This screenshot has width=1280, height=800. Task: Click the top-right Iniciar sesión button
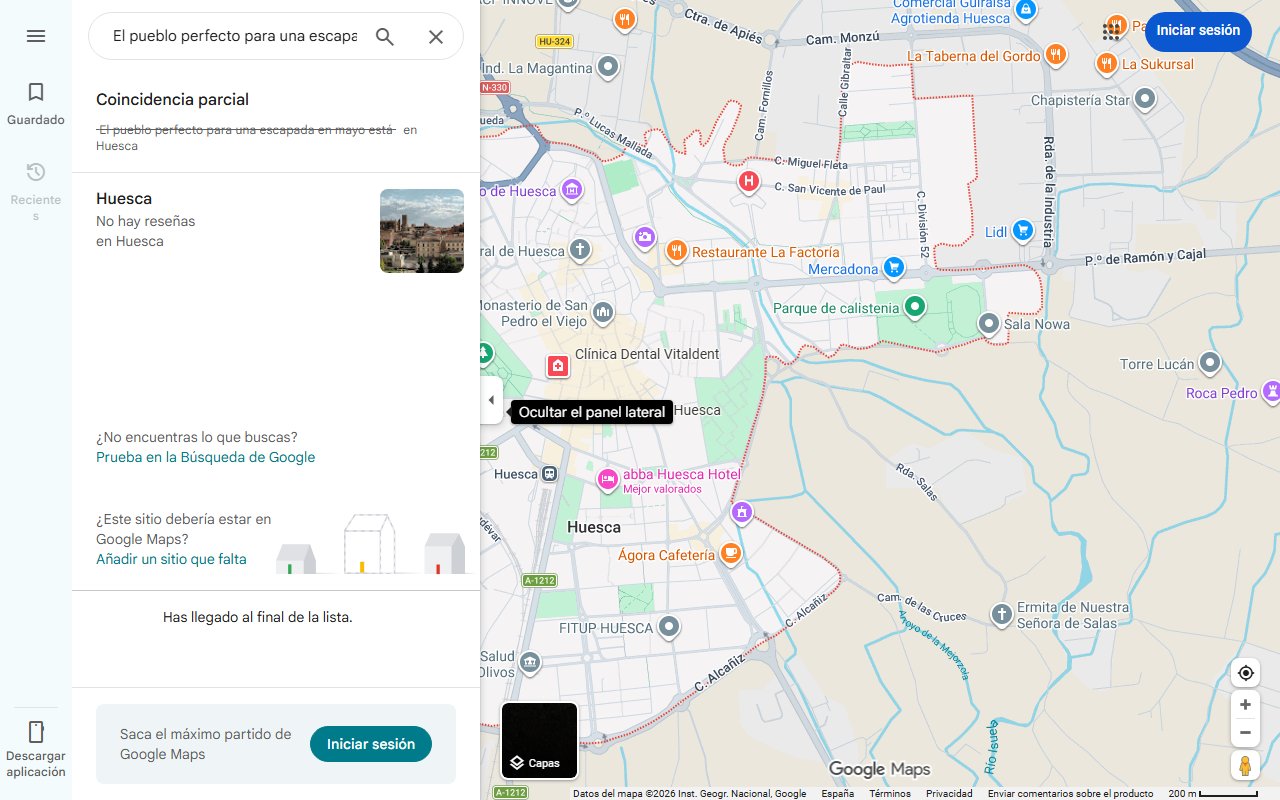(x=1198, y=31)
